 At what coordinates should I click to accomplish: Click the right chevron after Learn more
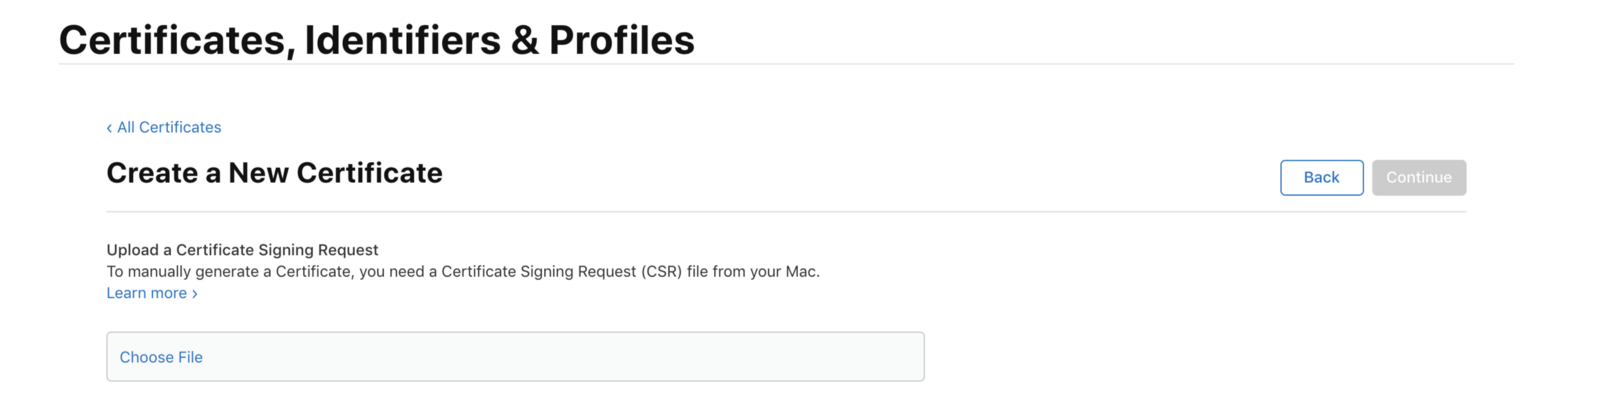[195, 294]
